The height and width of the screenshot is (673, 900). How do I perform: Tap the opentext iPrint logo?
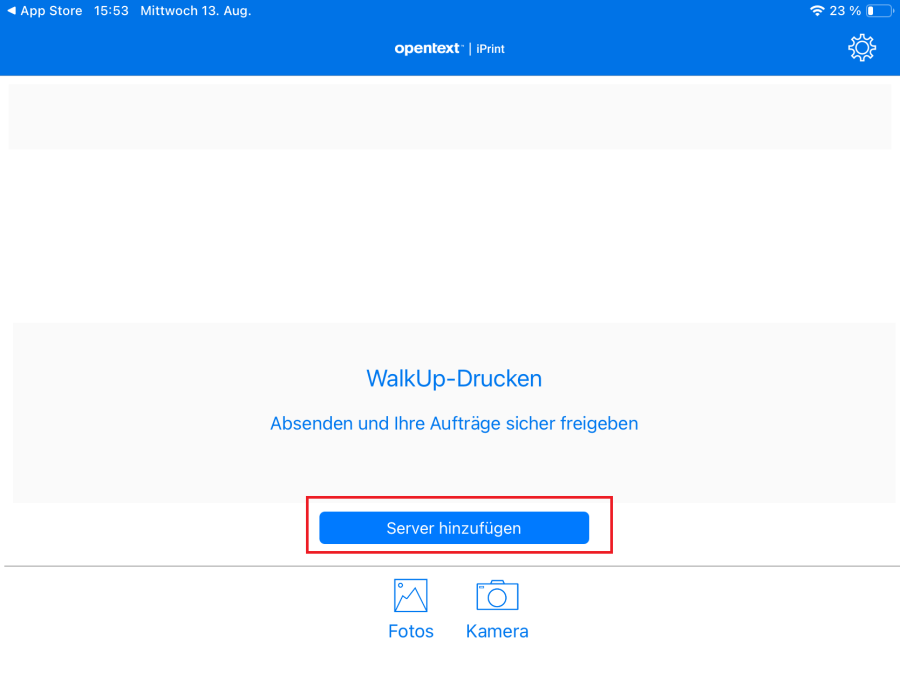point(450,48)
